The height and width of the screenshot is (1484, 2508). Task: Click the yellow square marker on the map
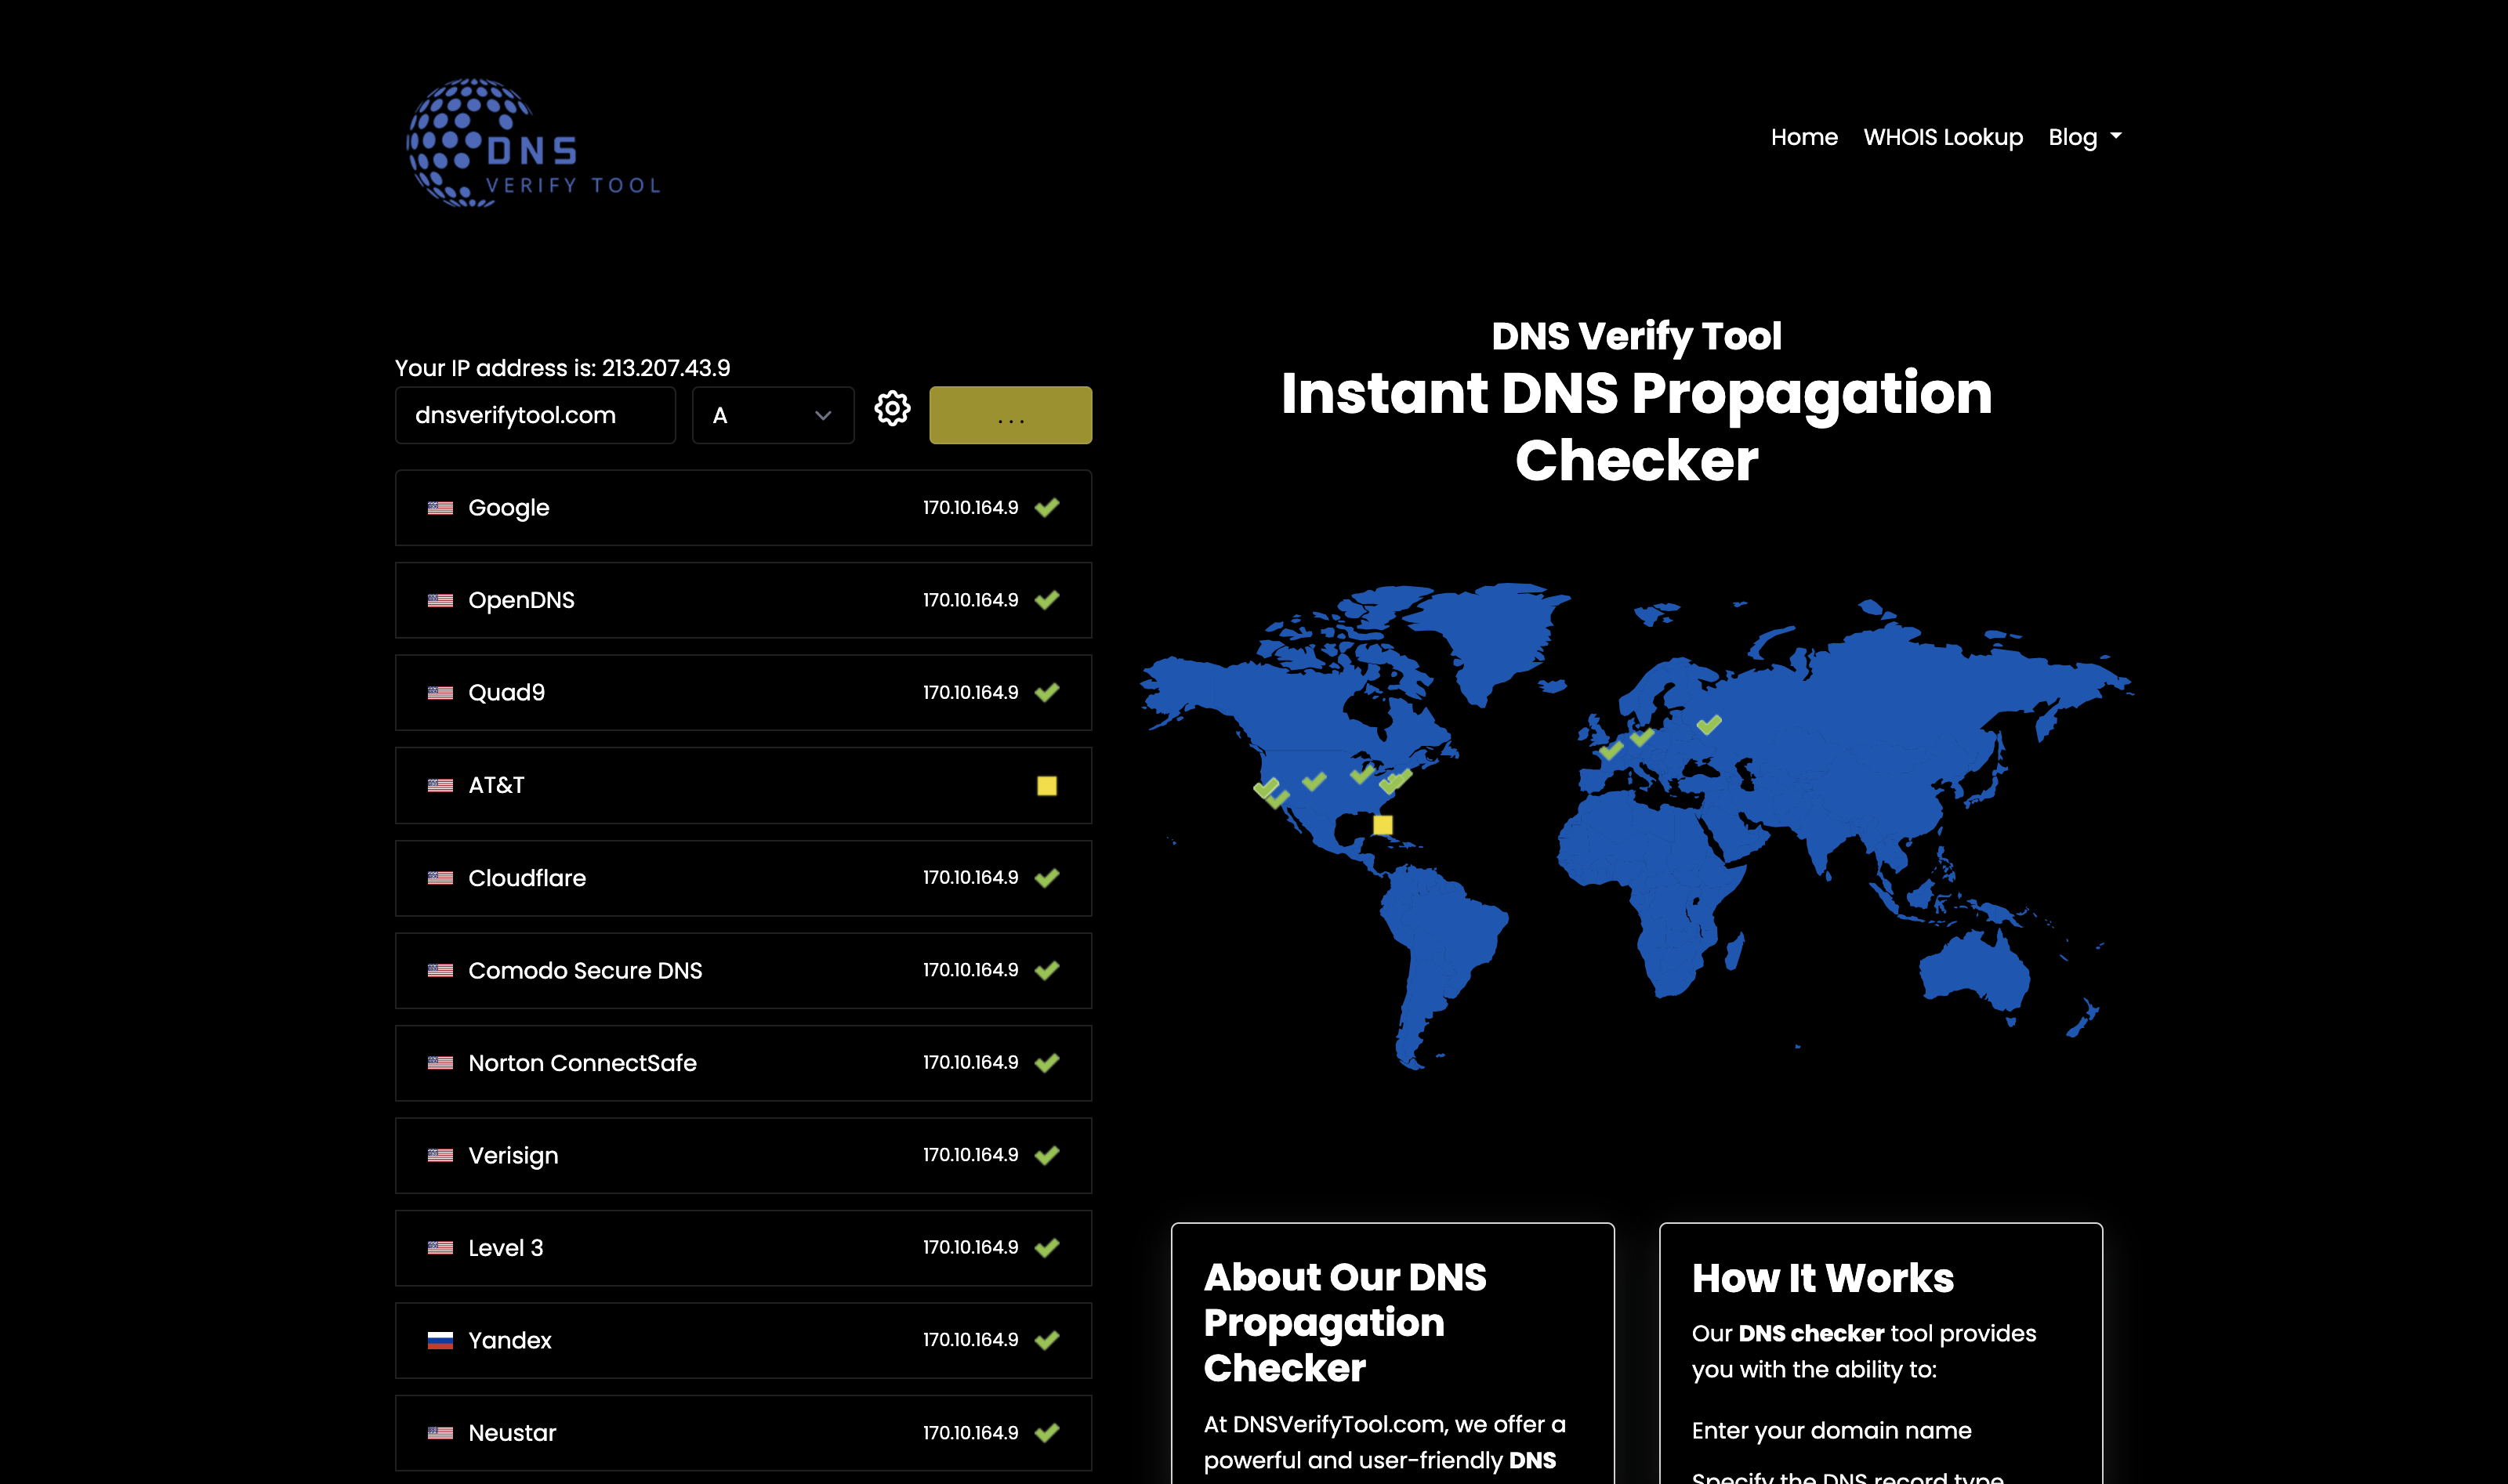click(x=1383, y=825)
